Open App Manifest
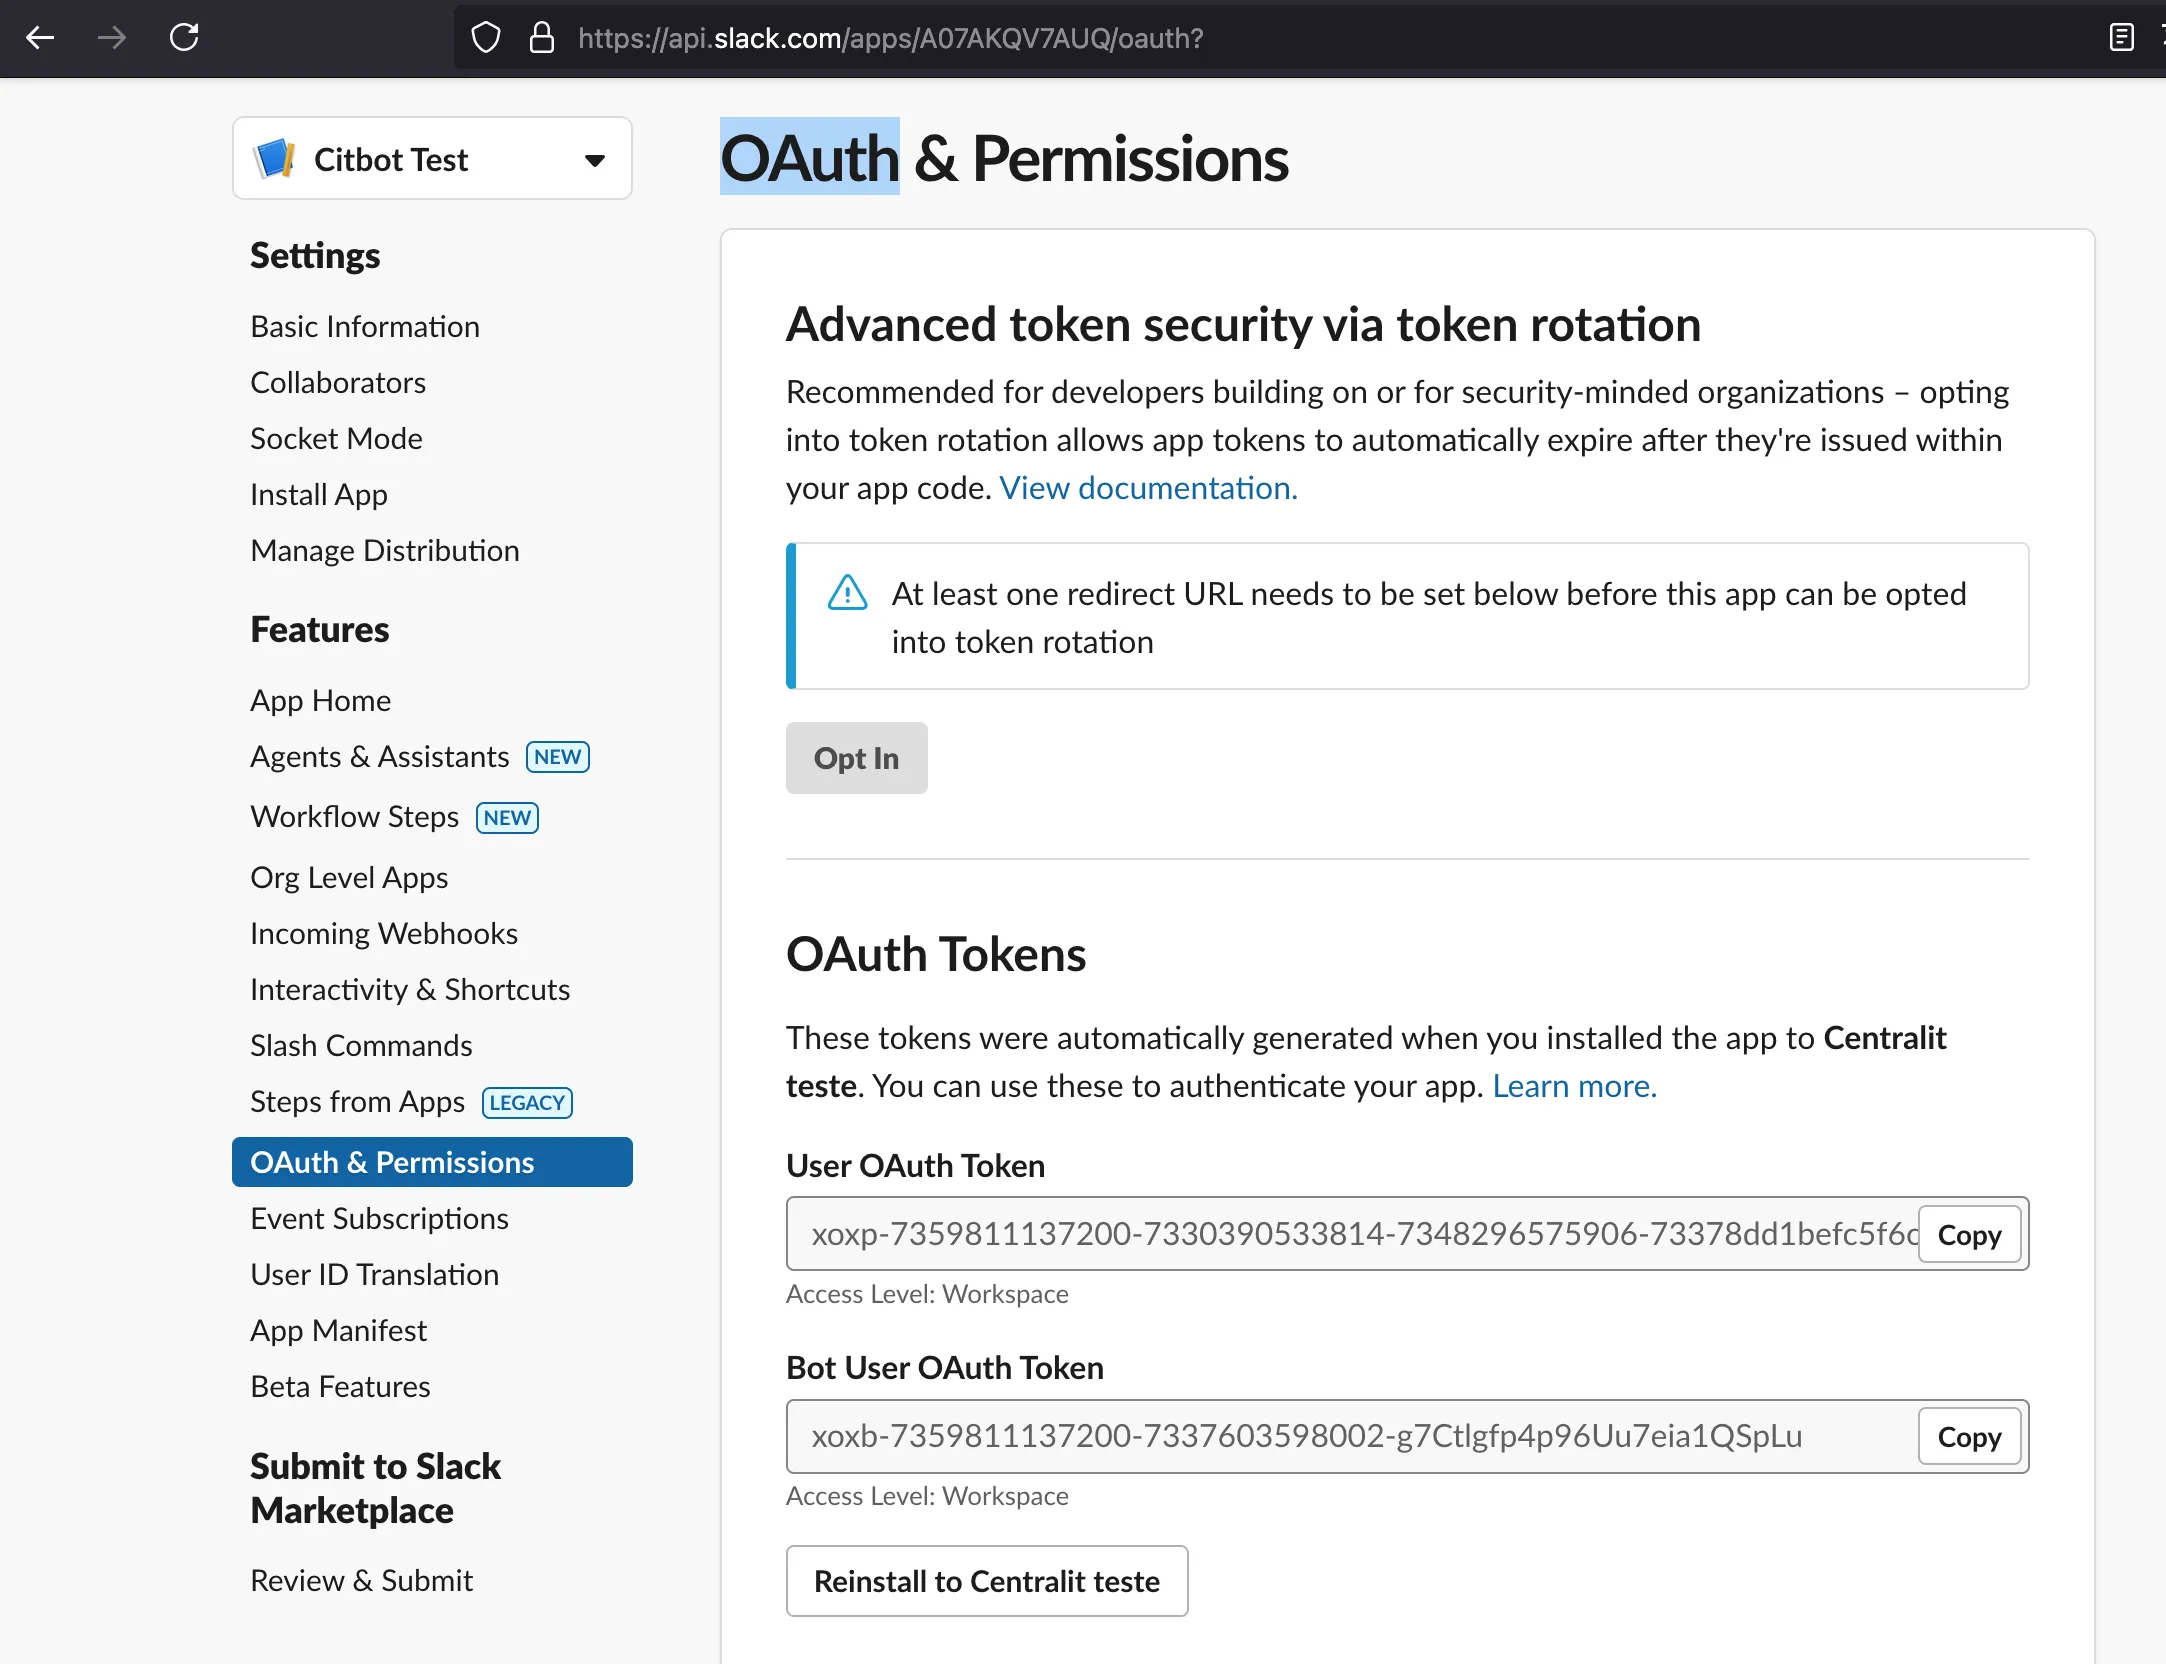2166x1664 pixels. 338,1331
